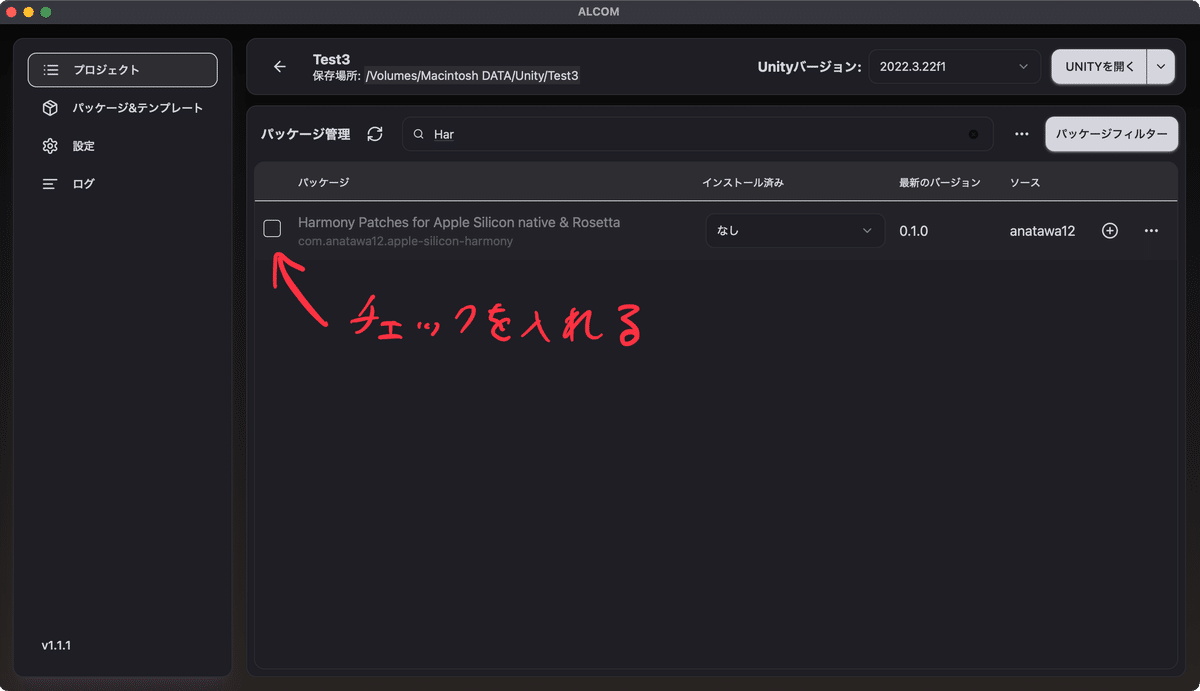Clear the search field with the x icon
Image resolution: width=1200 pixels, height=691 pixels.
[x=971, y=133]
